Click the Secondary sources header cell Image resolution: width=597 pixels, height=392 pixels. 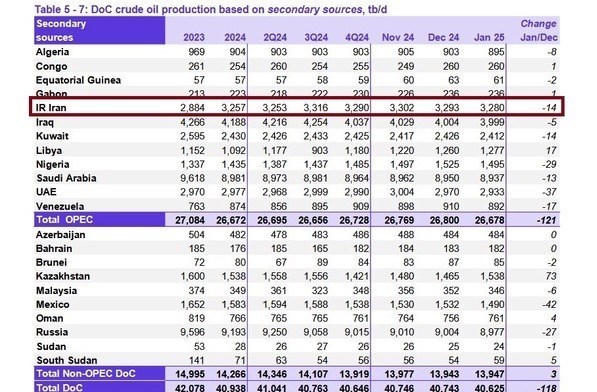(99, 30)
